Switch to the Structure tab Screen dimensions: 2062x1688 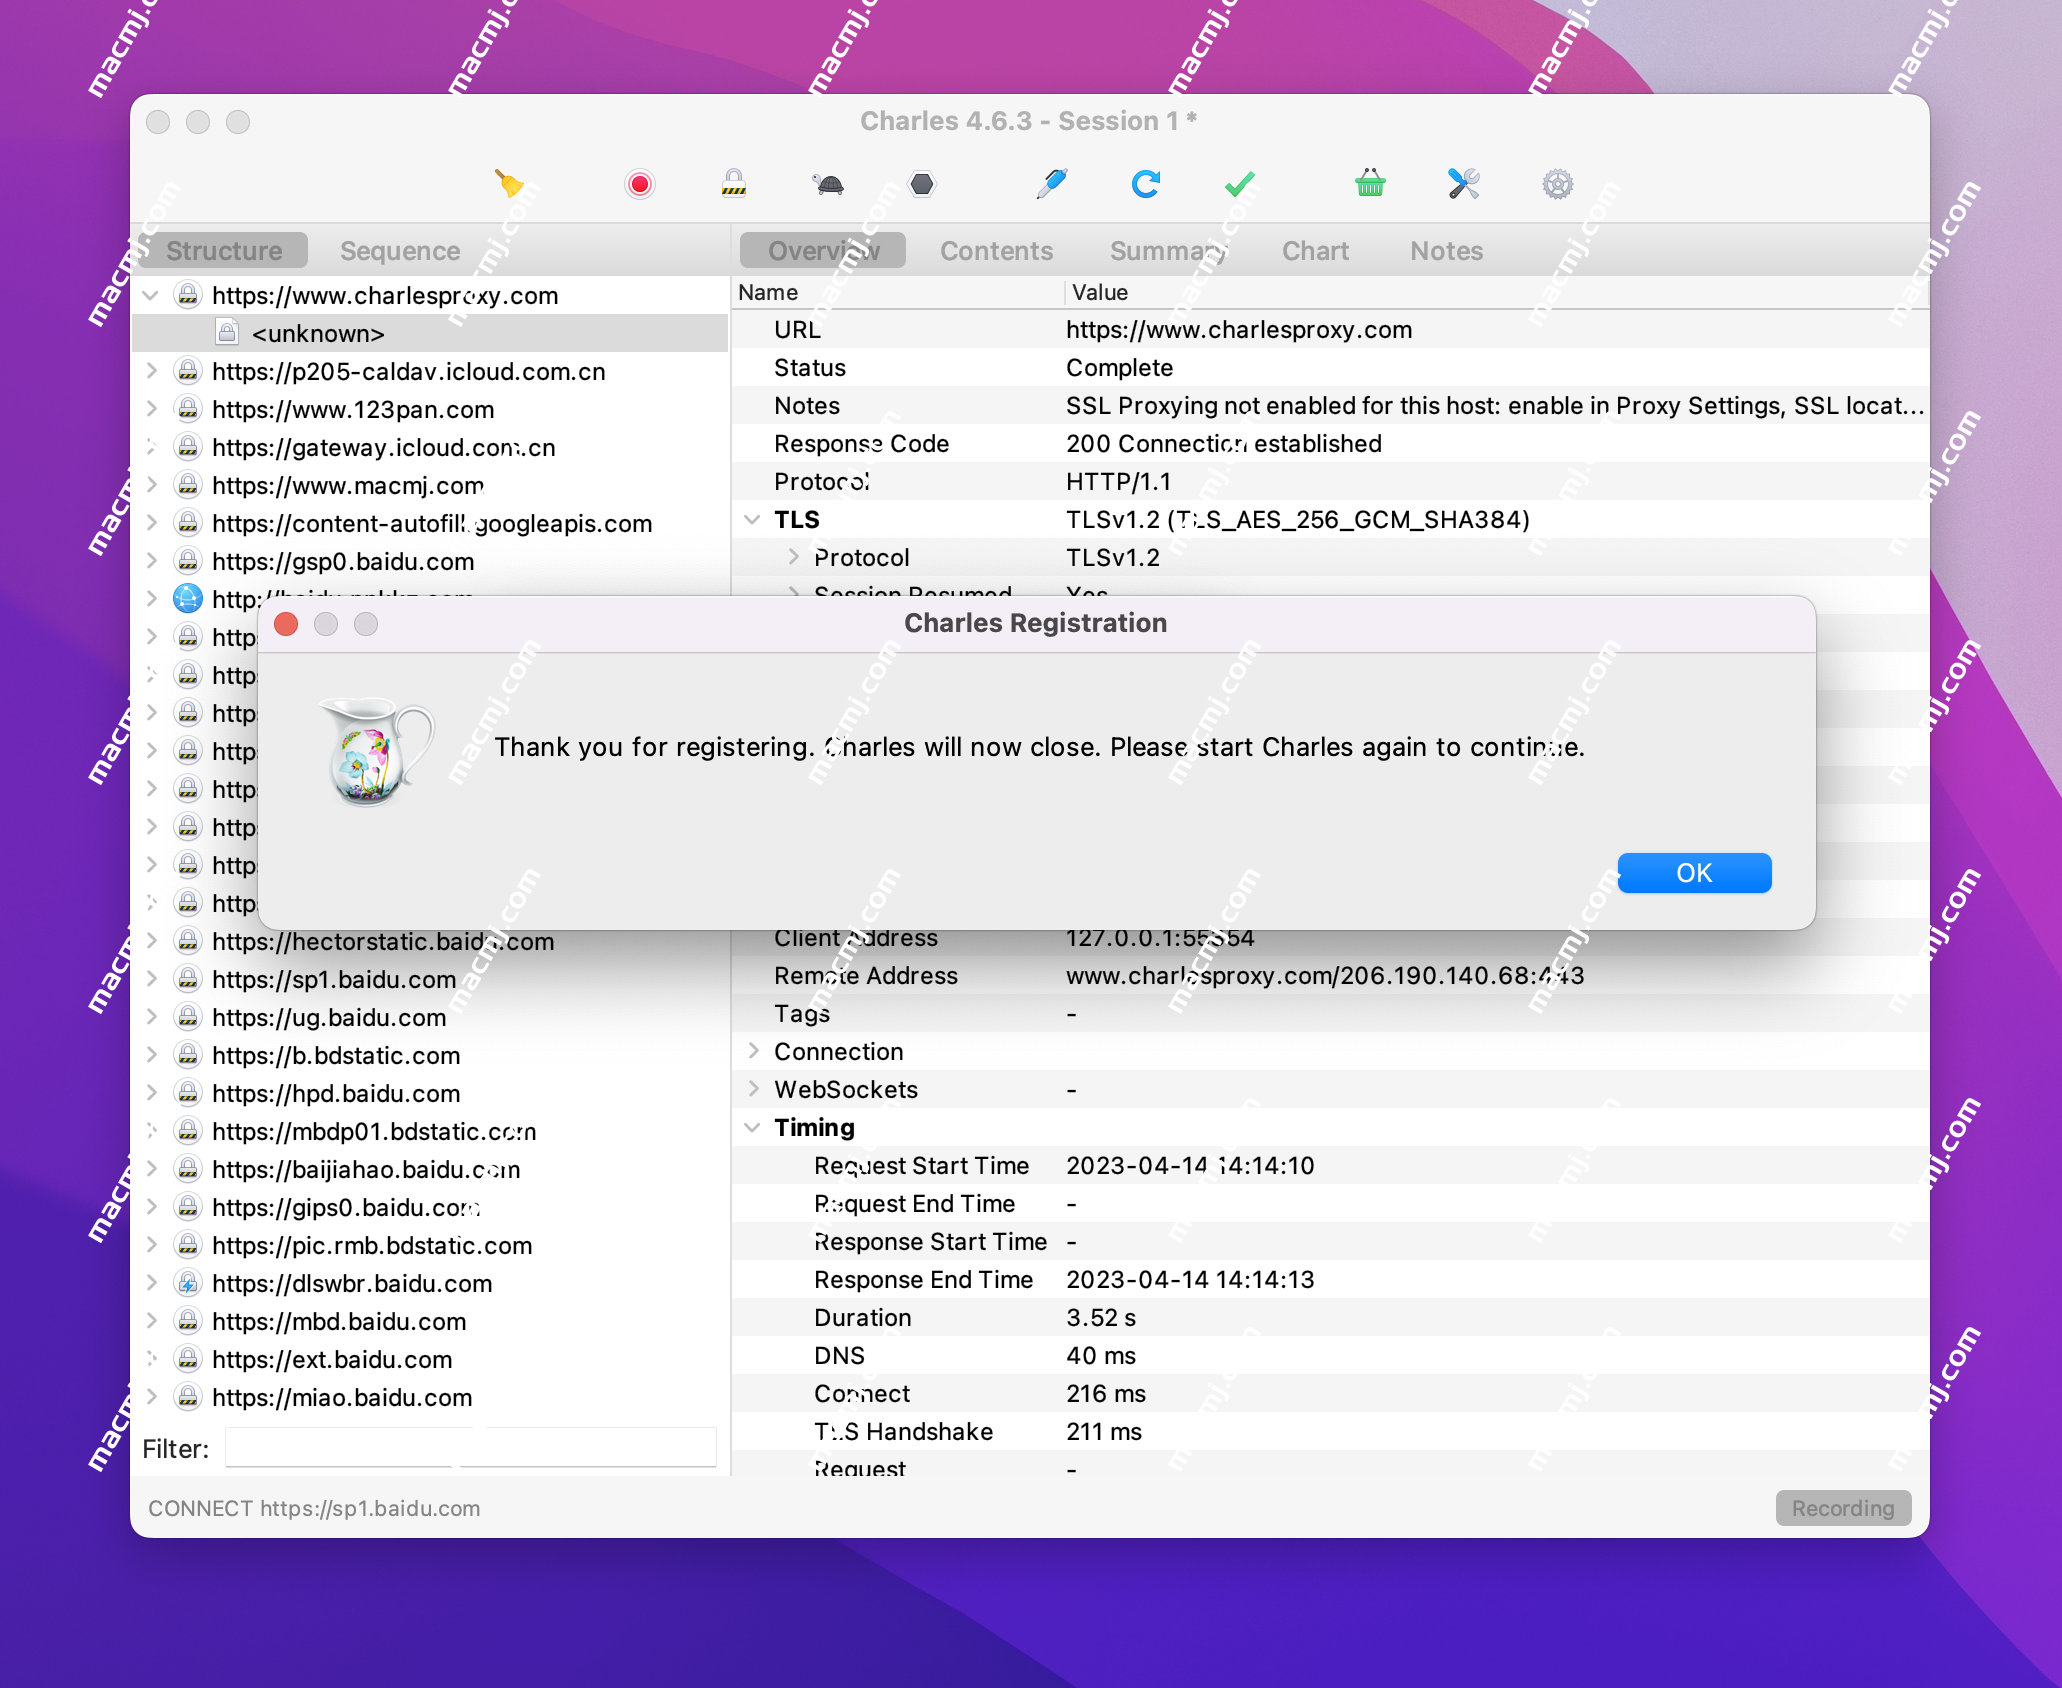tap(224, 250)
